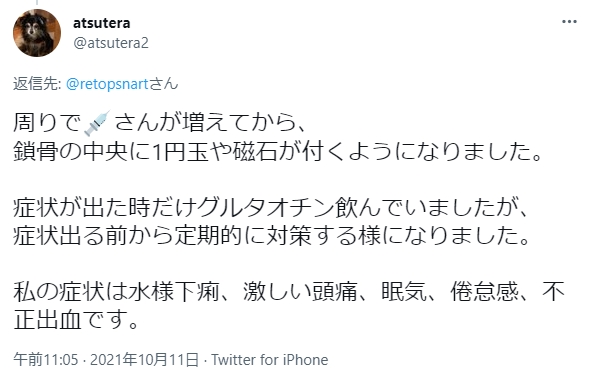Click the line starting with 症状出る前から

272,236
